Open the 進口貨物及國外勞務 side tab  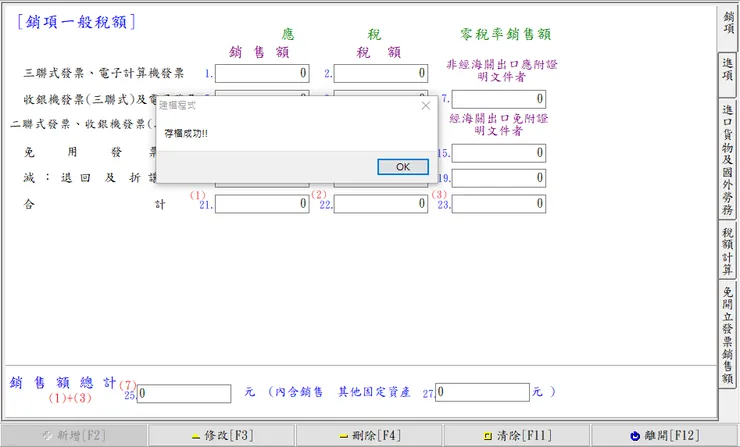click(x=728, y=159)
